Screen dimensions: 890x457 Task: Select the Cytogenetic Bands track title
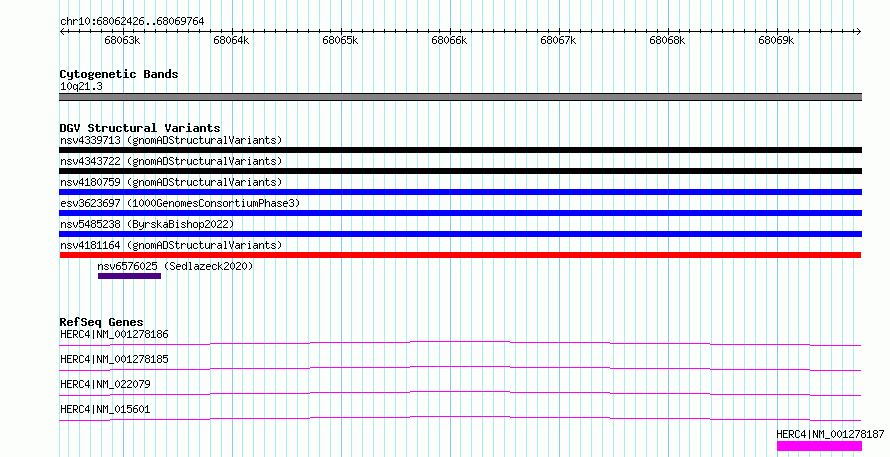tap(119, 74)
